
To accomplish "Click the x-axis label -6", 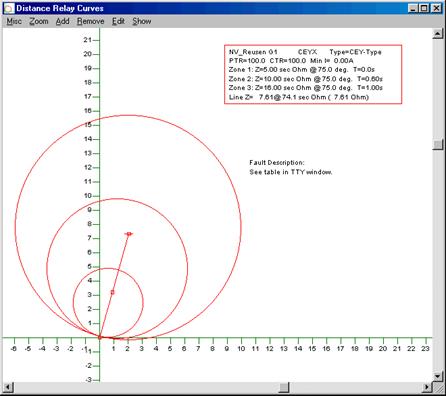I will point(13,349).
